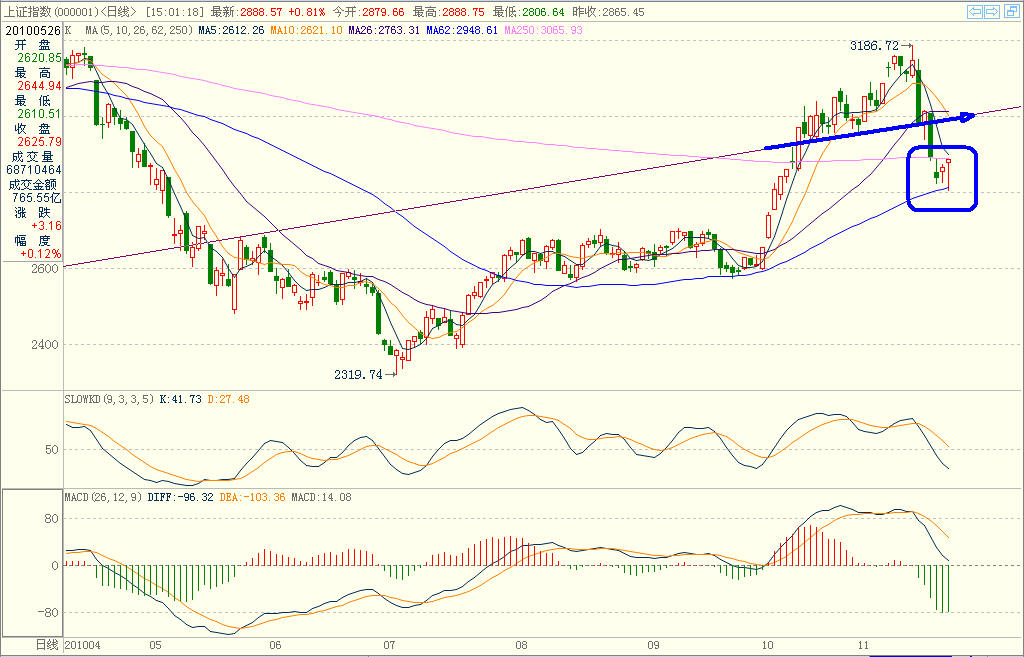The height and width of the screenshot is (657, 1024).
Task: Click the 上证指数(000001) chart title
Action: (52, 12)
